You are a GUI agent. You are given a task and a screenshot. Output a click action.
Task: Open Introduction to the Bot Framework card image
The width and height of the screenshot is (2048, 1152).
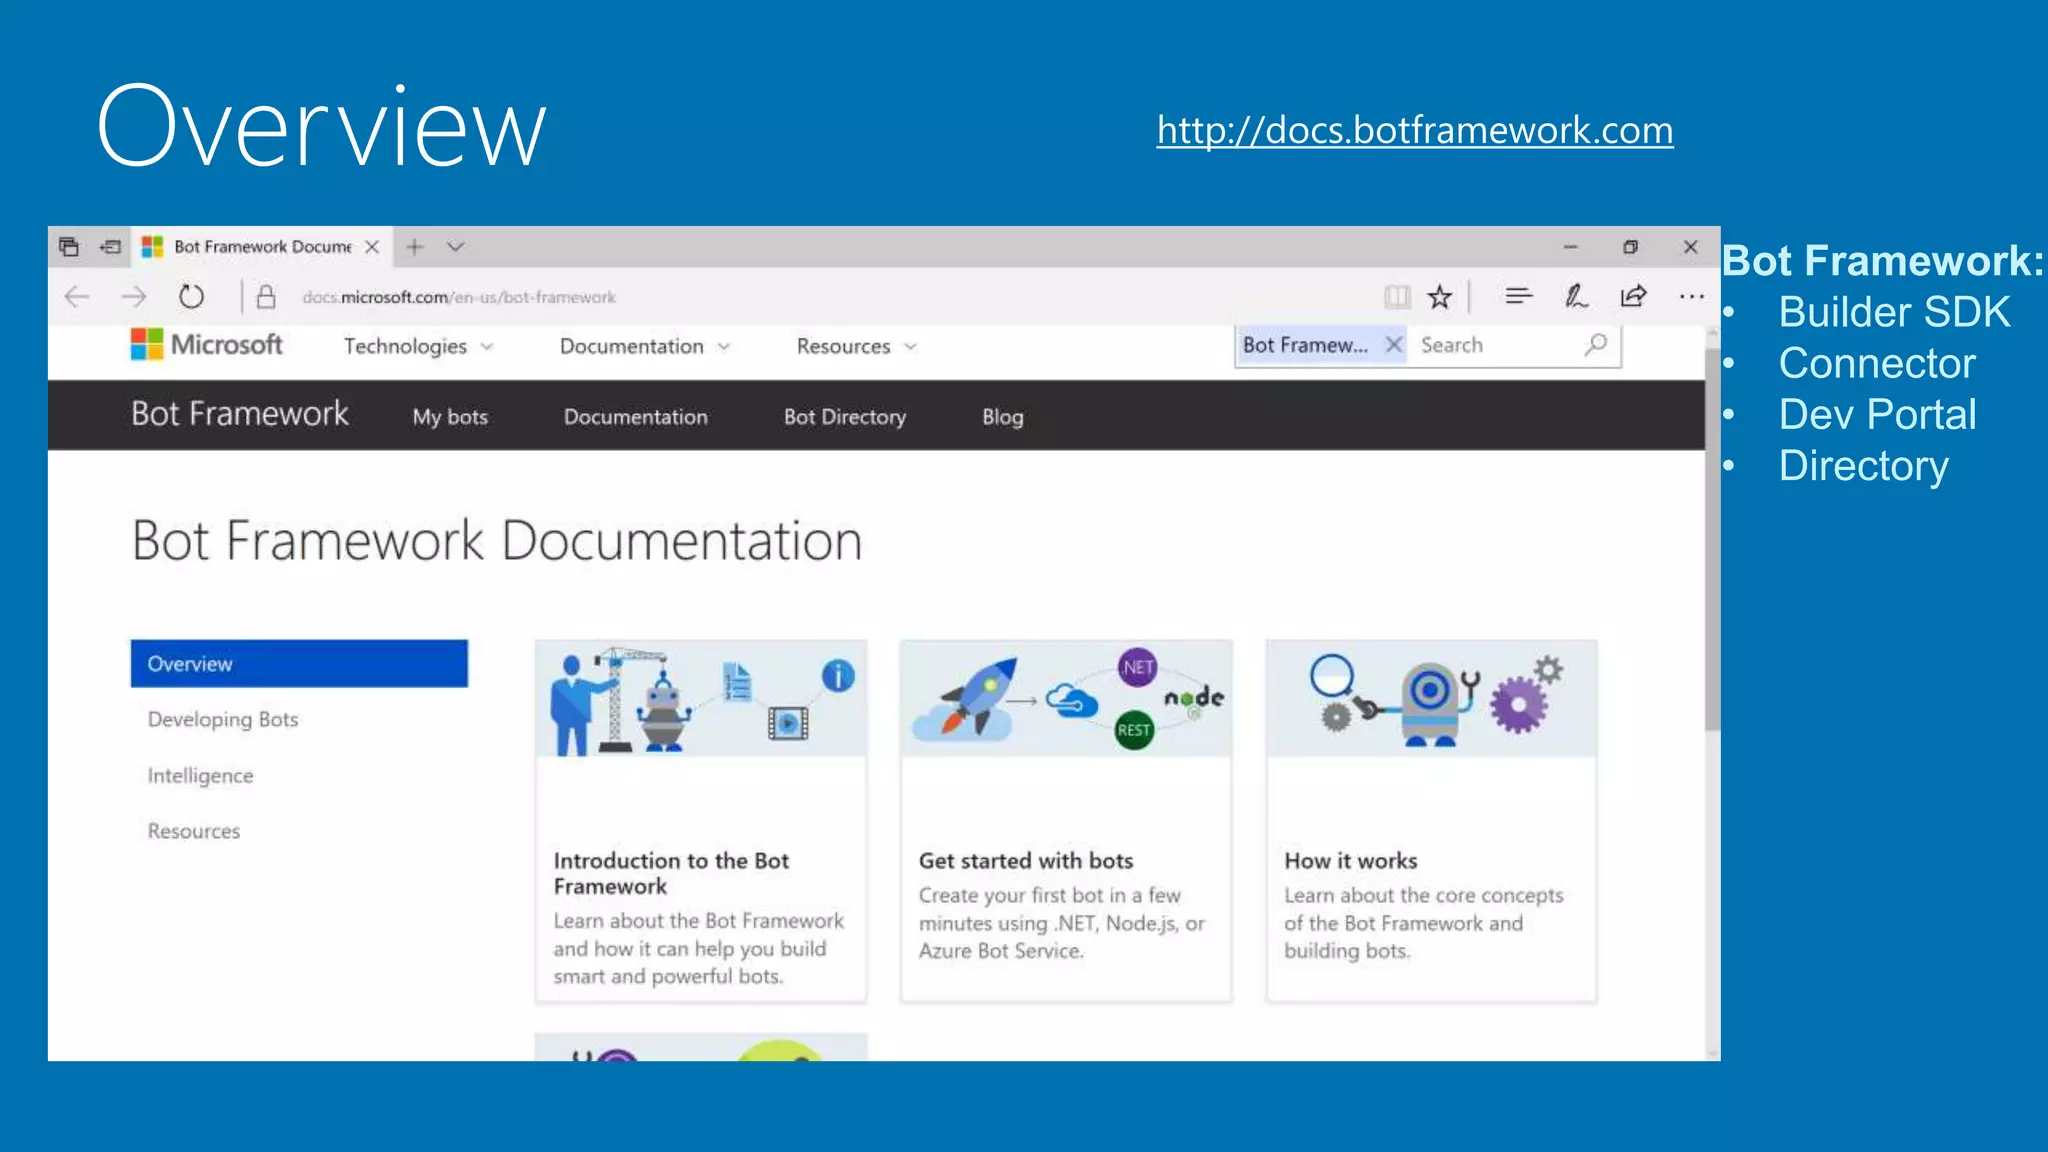(701, 699)
